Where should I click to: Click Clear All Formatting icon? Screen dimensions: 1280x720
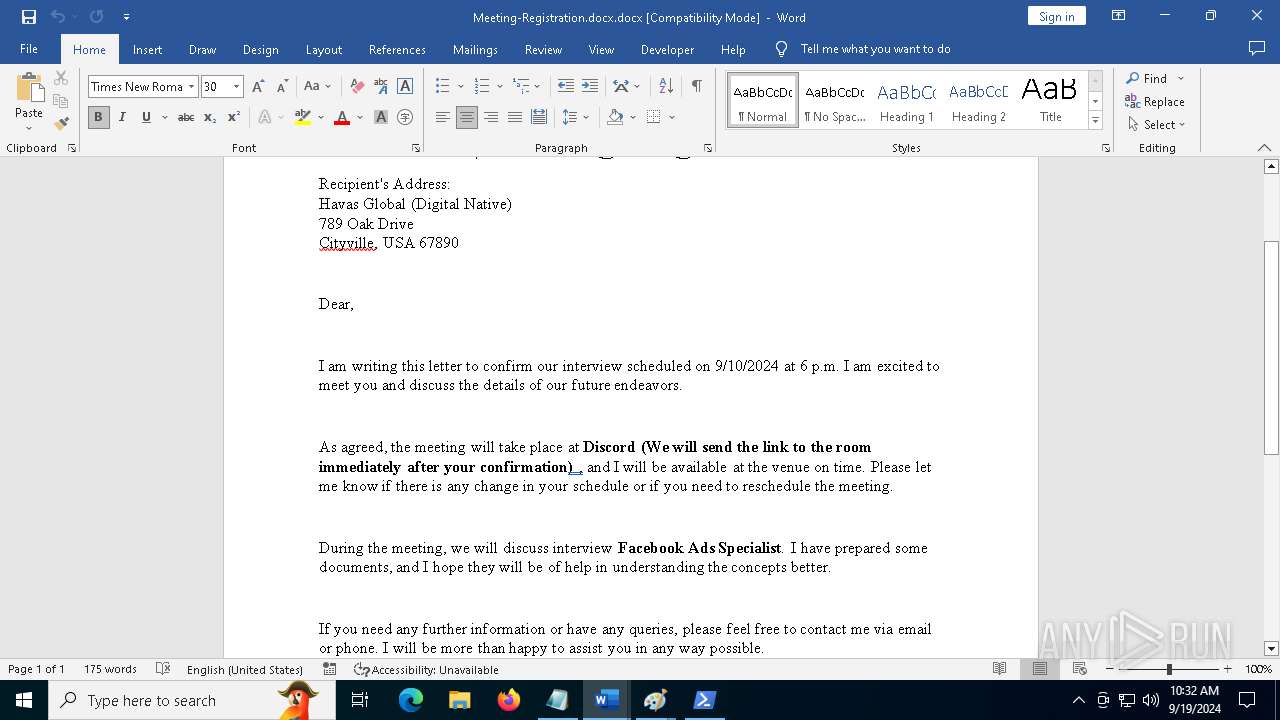(x=357, y=87)
